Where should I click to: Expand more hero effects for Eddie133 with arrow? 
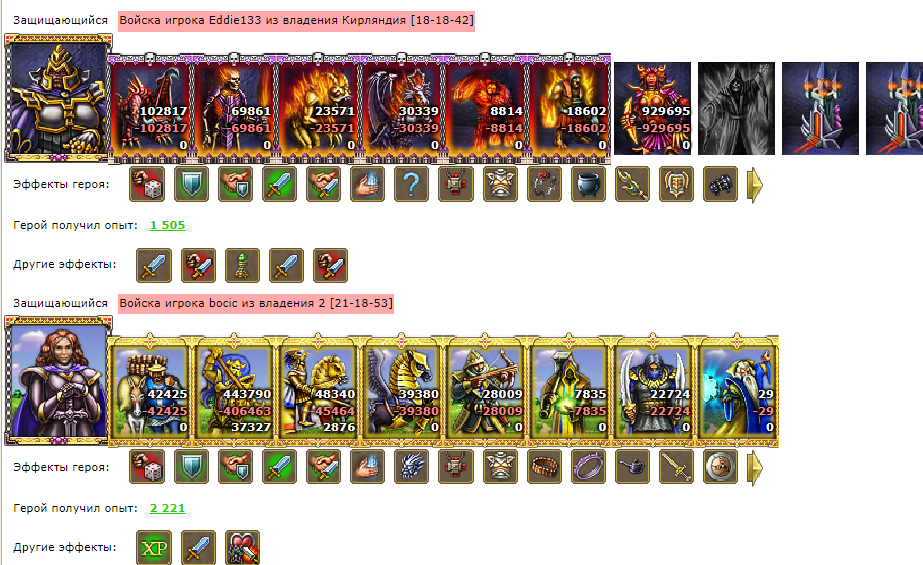(755, 185)
